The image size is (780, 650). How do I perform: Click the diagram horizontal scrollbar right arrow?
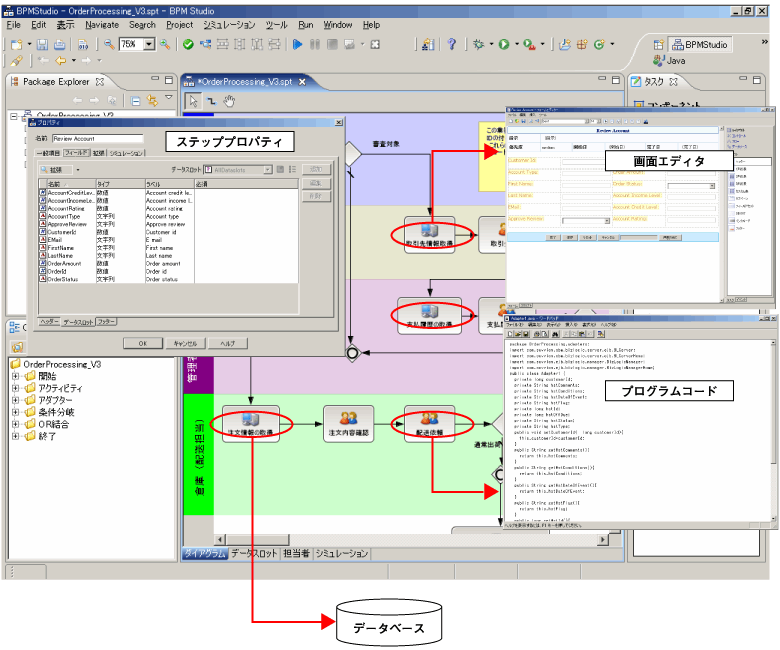(603, 540)
